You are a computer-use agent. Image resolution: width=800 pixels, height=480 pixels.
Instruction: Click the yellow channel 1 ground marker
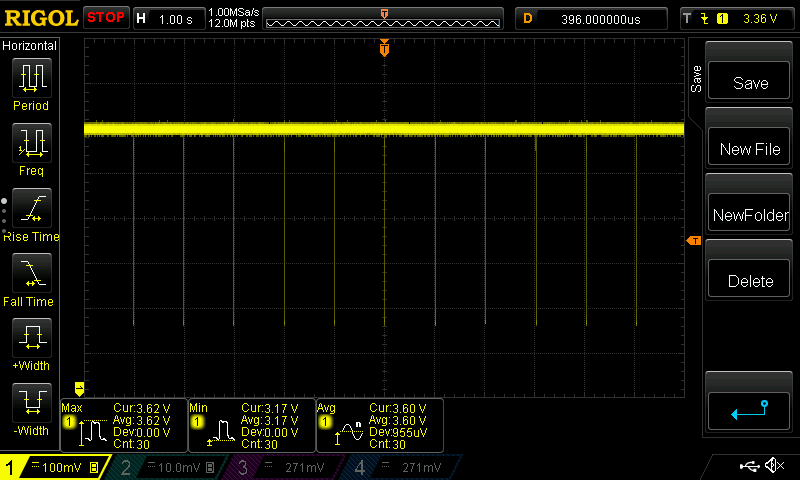pyautogui.click(x=79, y=389)
